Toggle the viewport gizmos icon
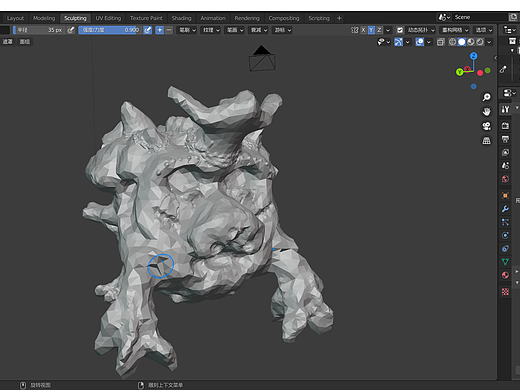The image size is (520, 390). coord(398,42)
